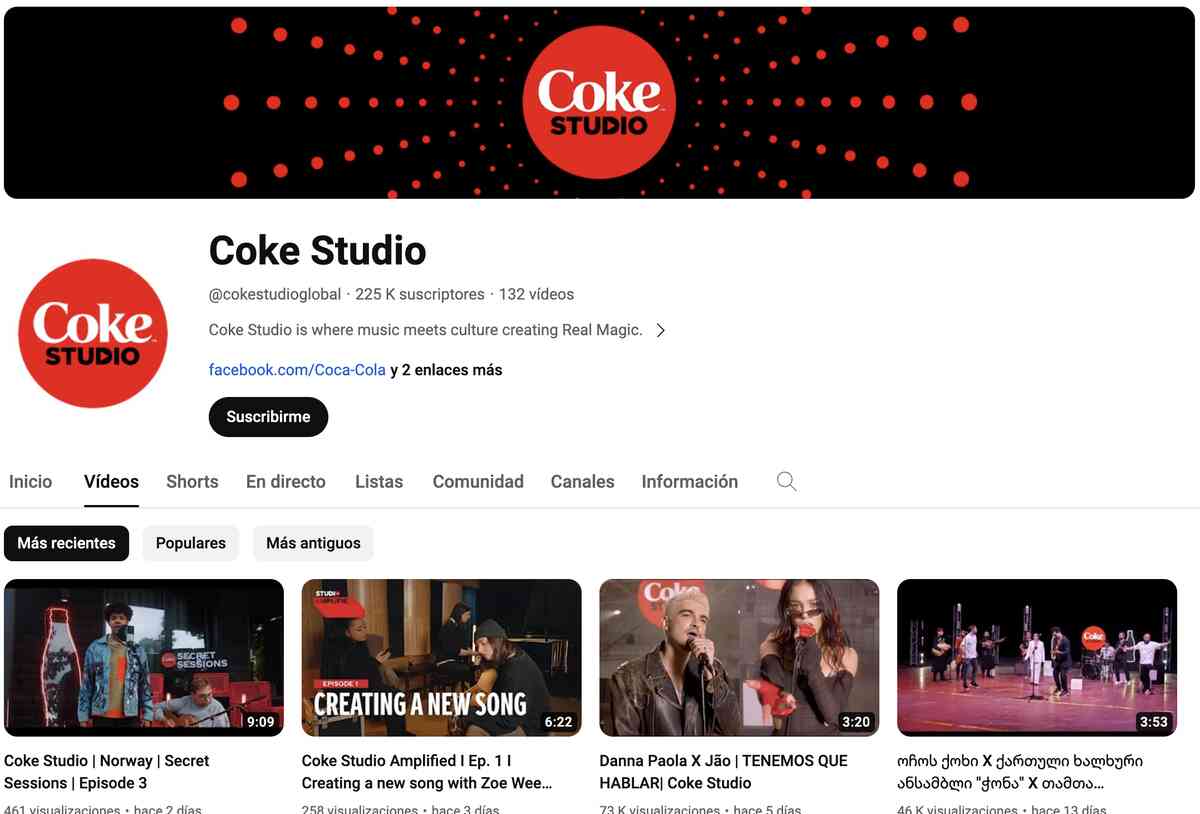1200x814 pixels.
Task: Open the Creating a New Song thumbnail
Action: (441, 657)
